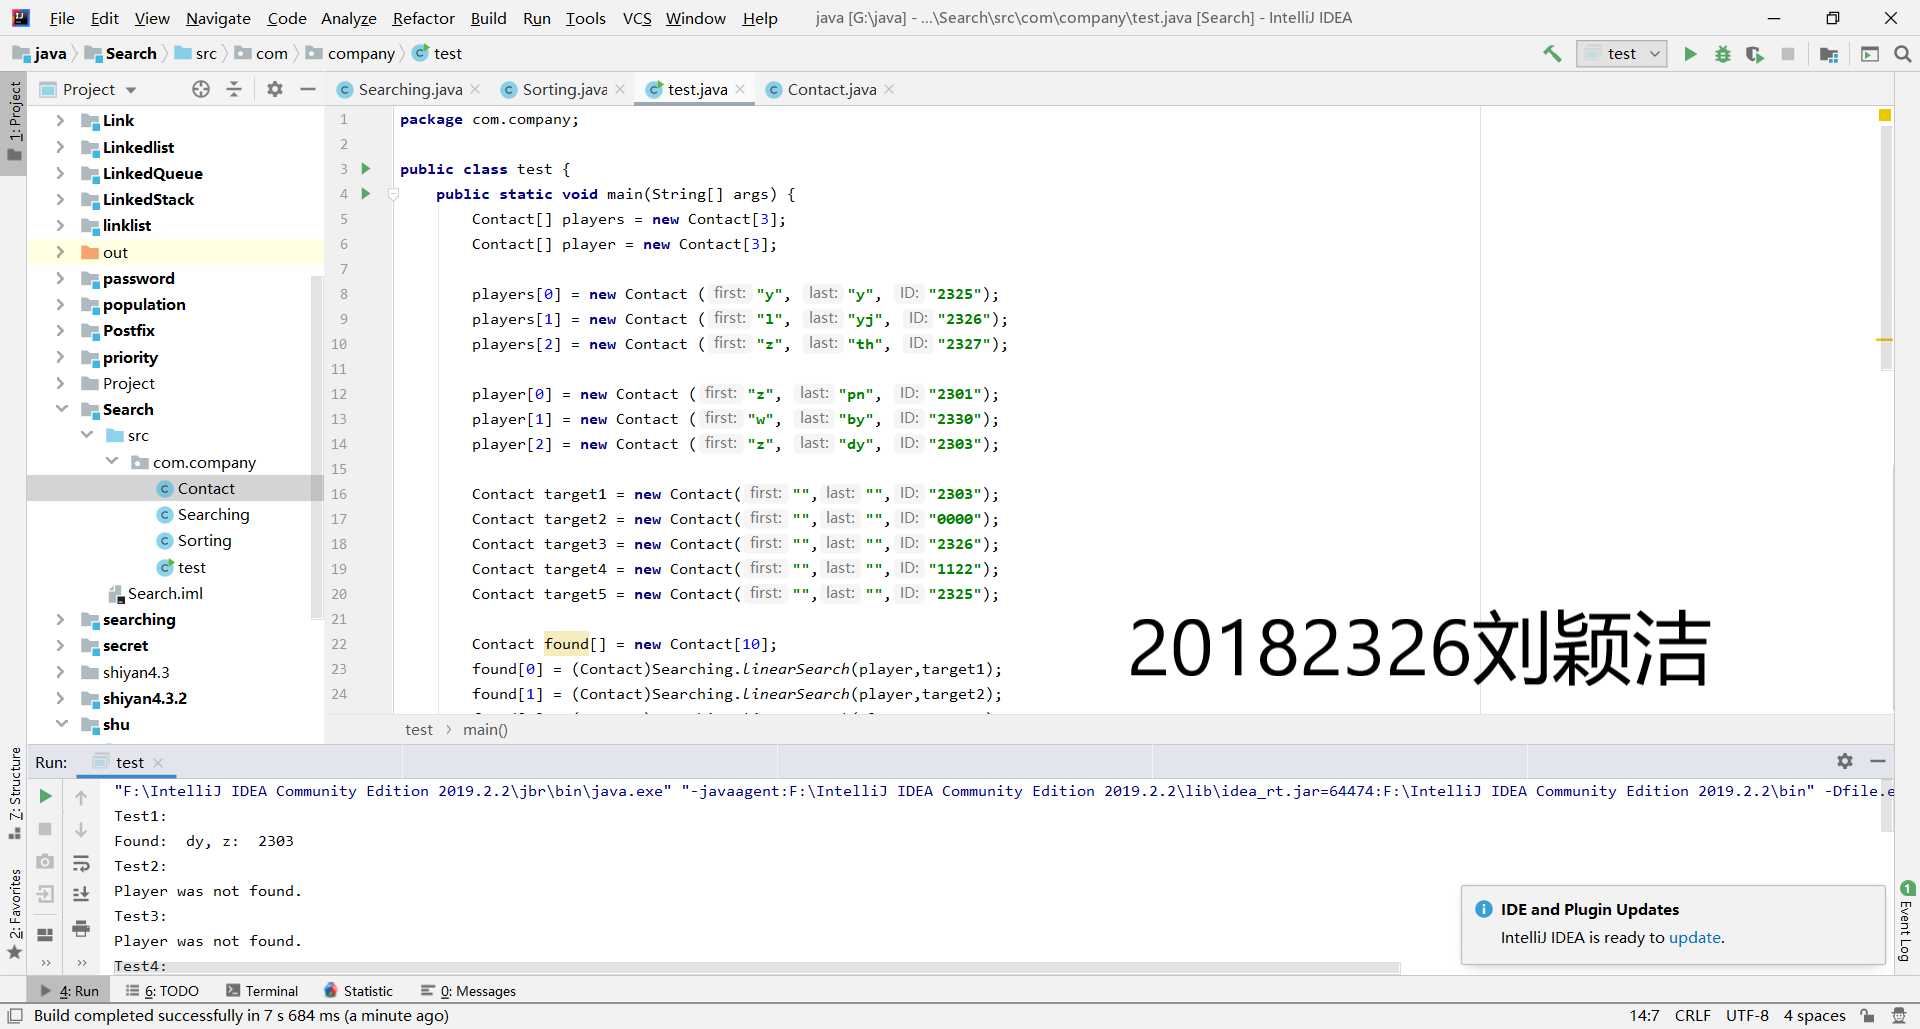1920x1029 pixels.
Task: Open the 0: Messages tool window
Action: pyautogui.click(x=468, y=991)
